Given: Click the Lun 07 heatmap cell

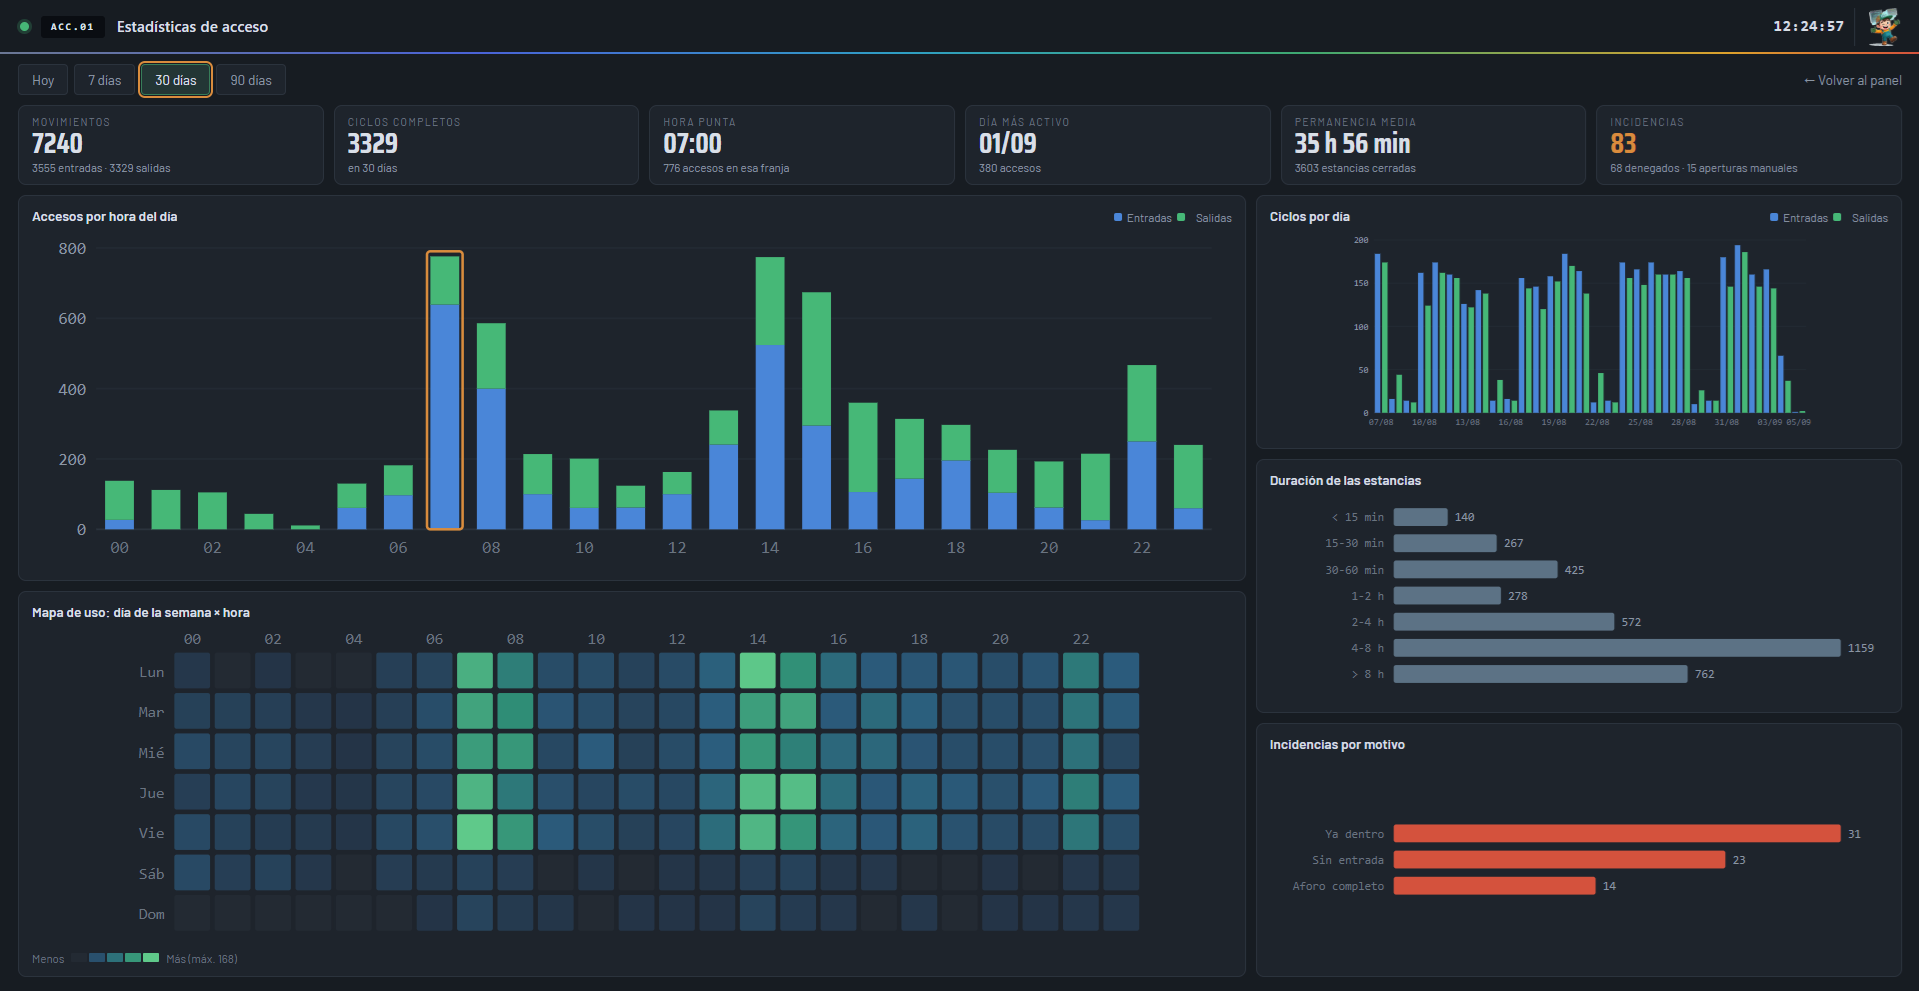Looking at the screenshot, I should click(x=475, y=671).
